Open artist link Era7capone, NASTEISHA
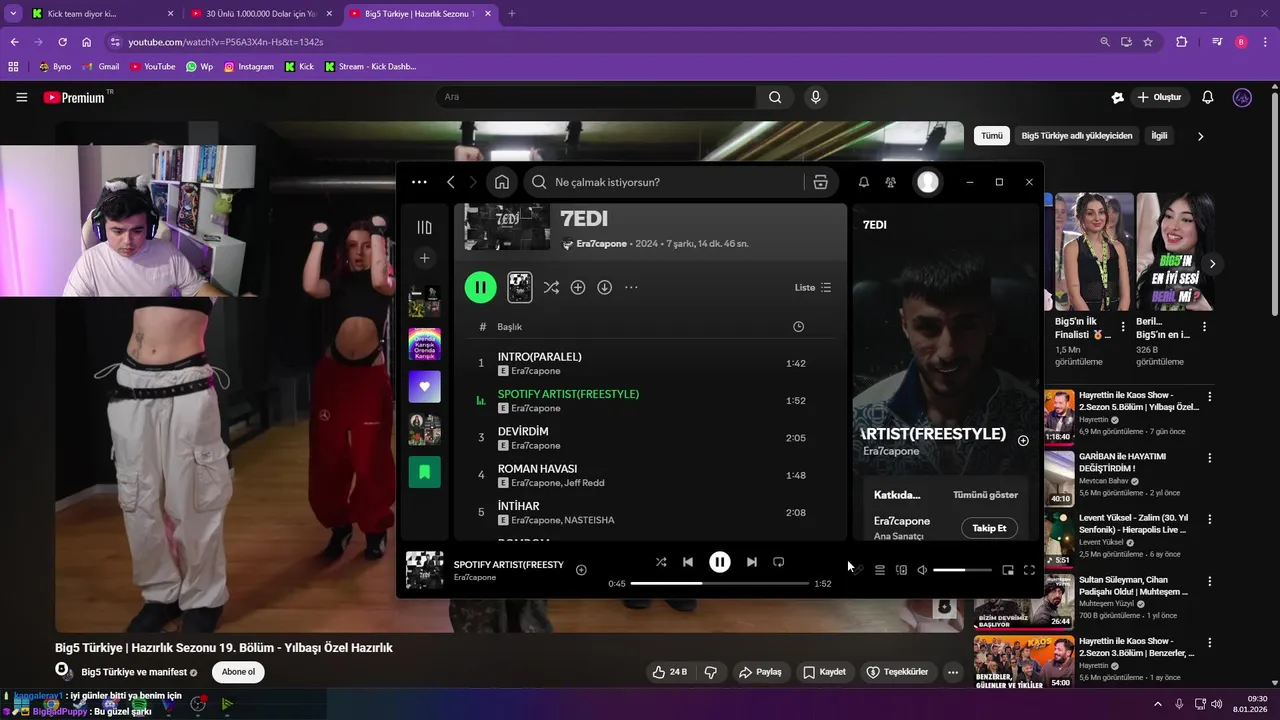 (562, 520)
